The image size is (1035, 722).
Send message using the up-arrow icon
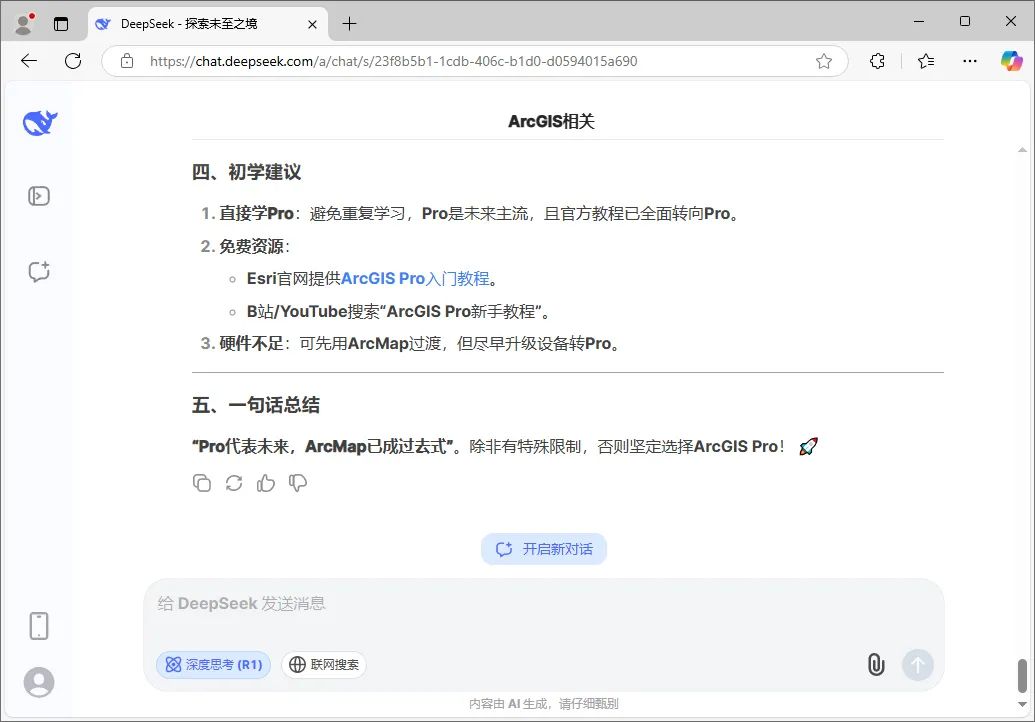point(918,664)
